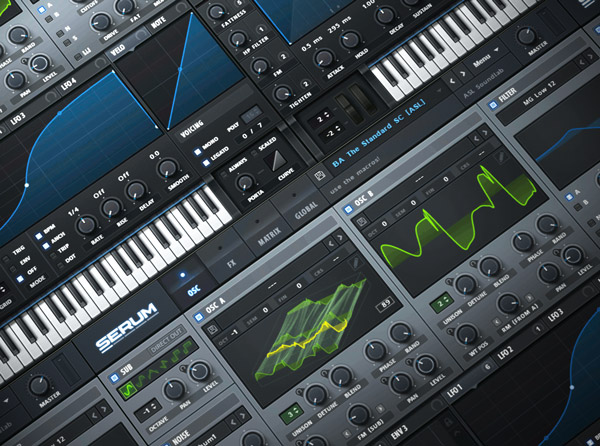Open preset browser dropdown arrow
600x446 pixels.
click(439, 91)
